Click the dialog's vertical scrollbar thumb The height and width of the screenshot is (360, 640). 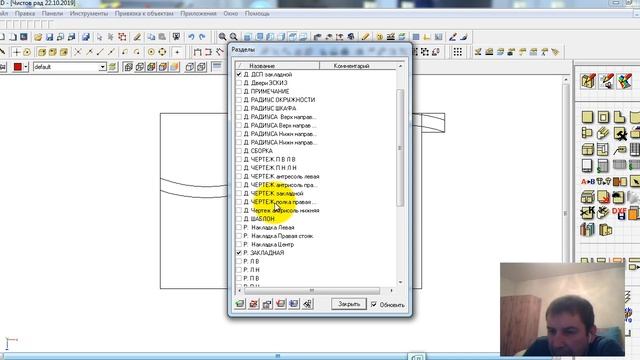click(x=400, y=148)
